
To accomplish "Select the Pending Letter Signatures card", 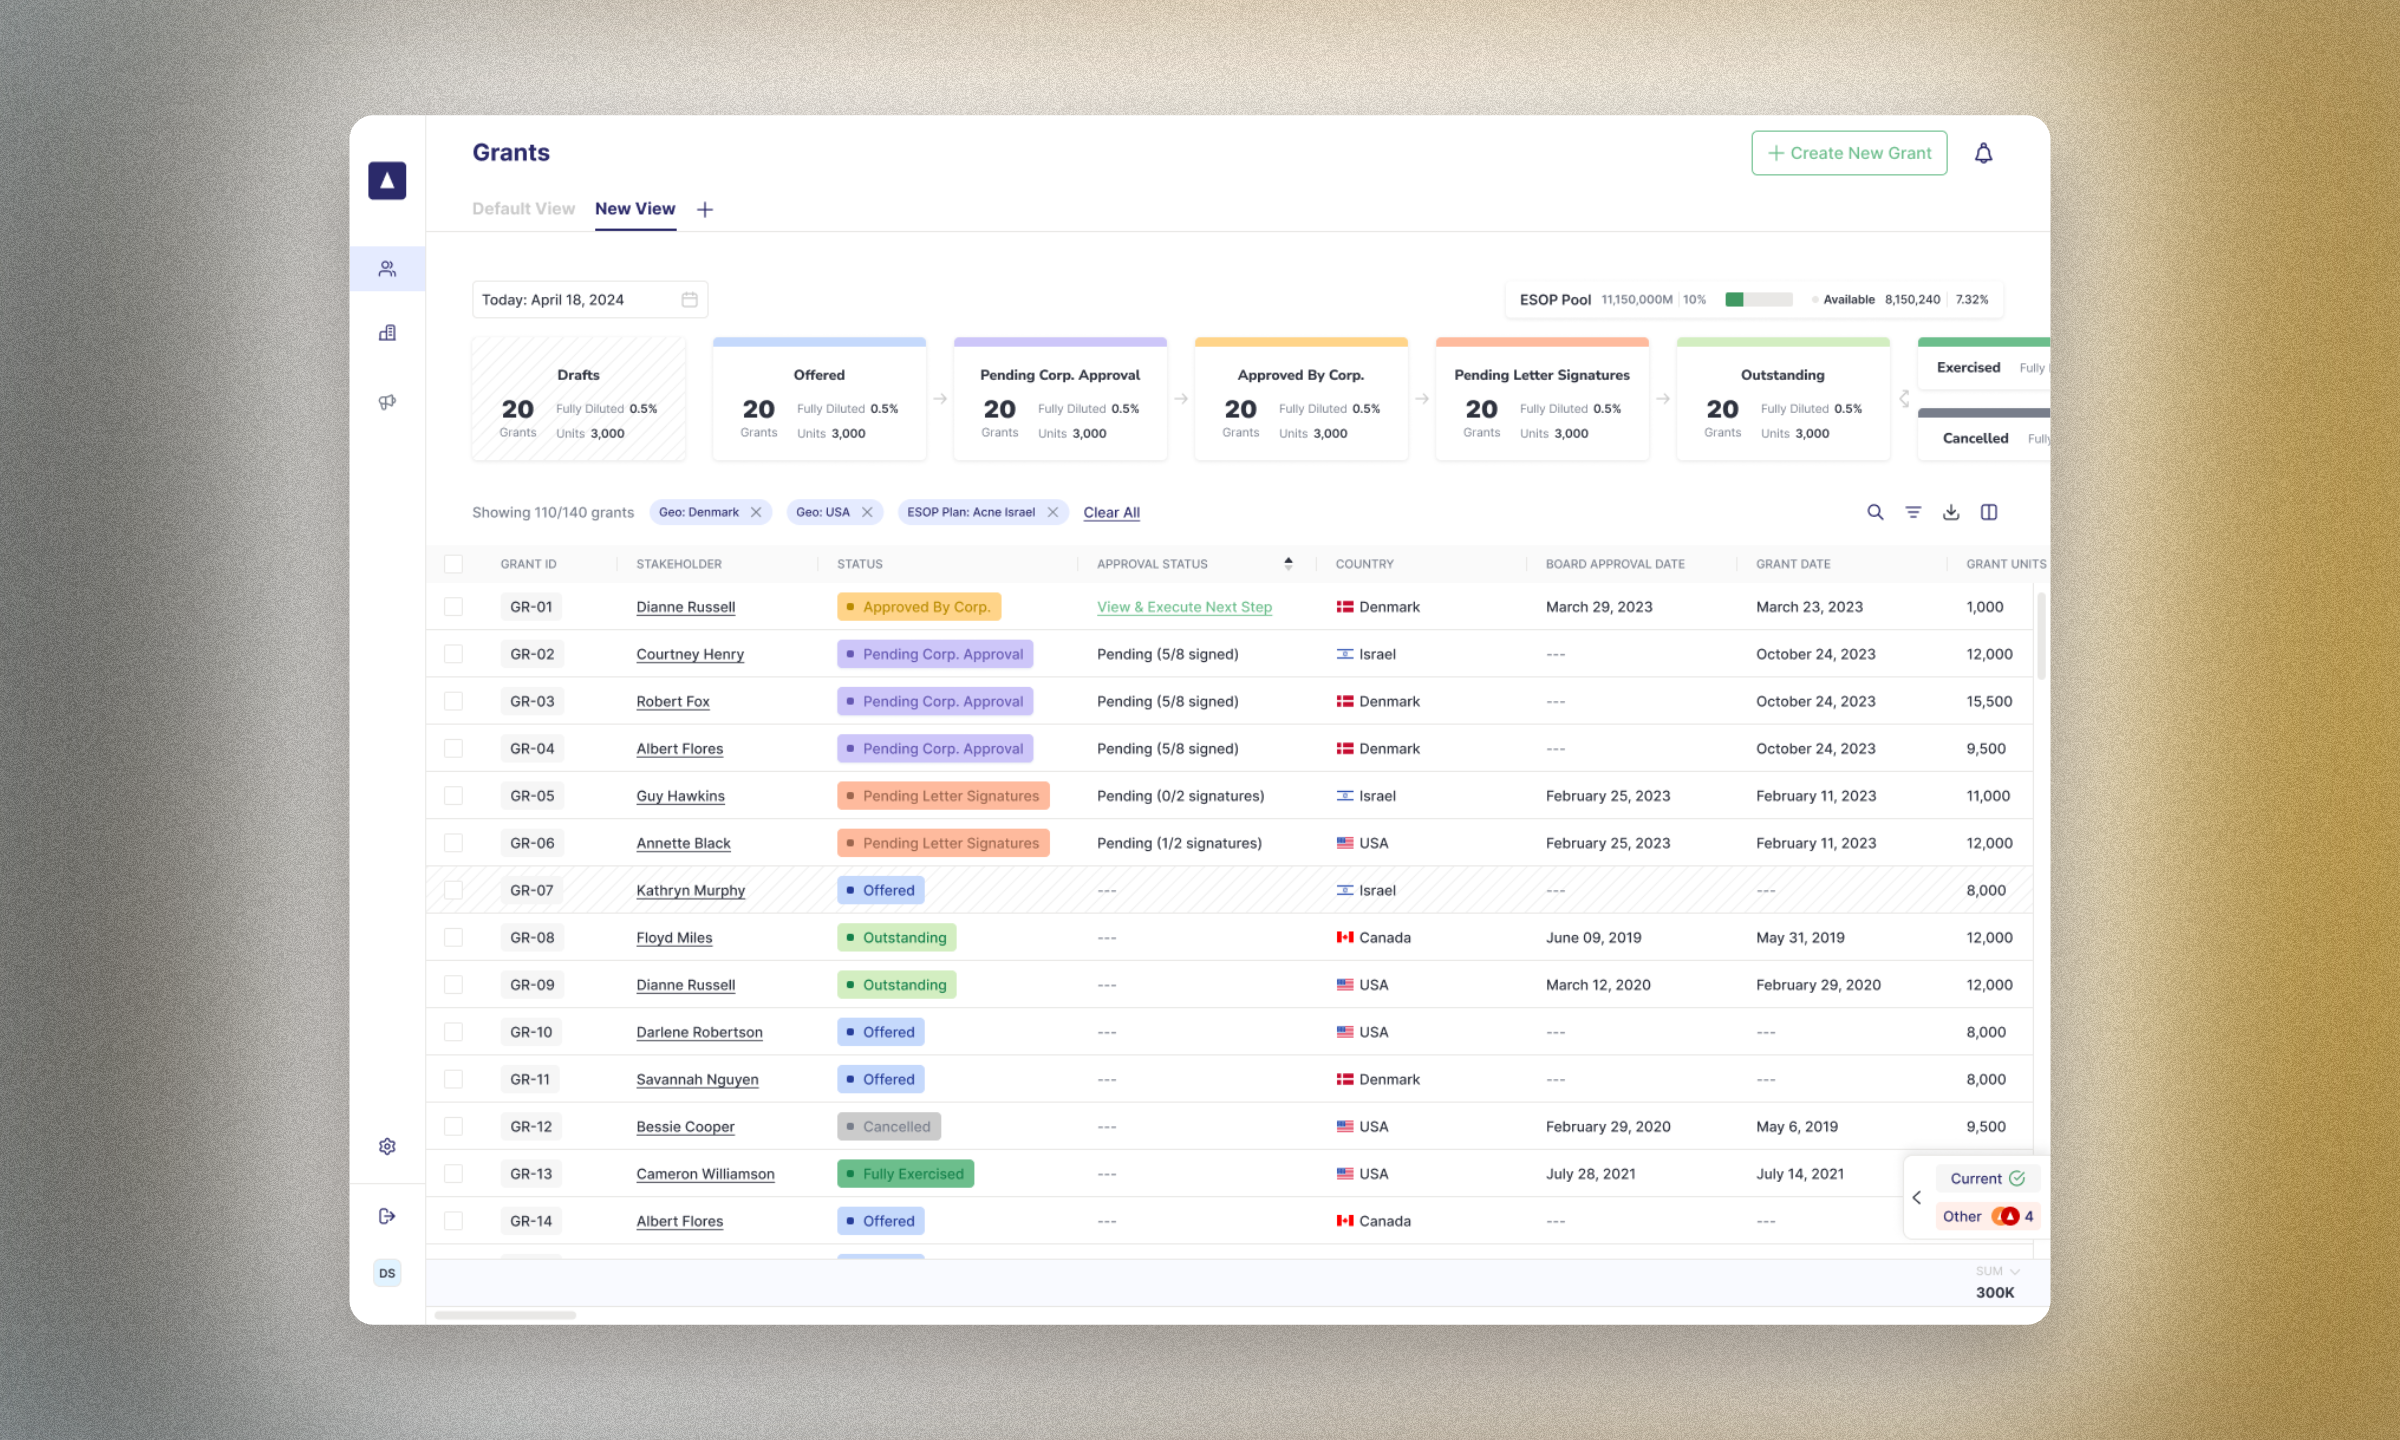I will (x=1542, y=399).
